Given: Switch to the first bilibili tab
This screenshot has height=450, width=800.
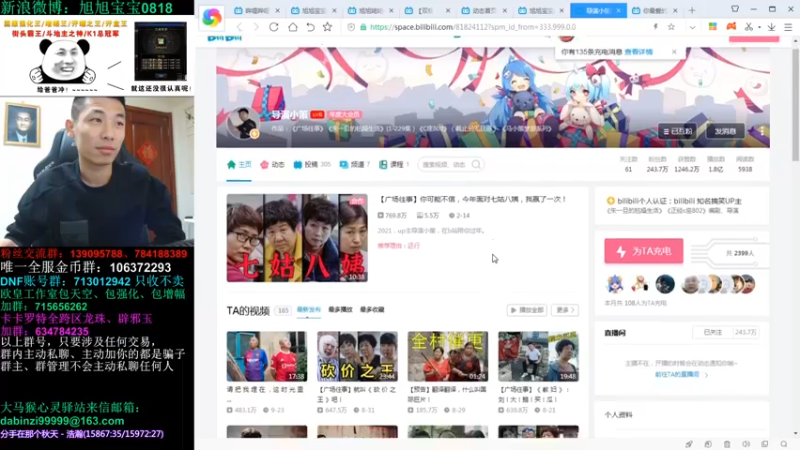Looking at the screenshot, I should coord(255,10).
